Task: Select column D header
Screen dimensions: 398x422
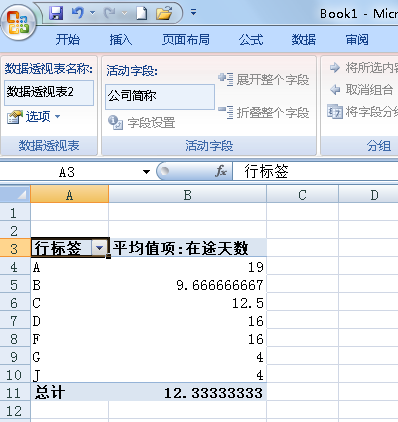Action: tap(368, 195)
